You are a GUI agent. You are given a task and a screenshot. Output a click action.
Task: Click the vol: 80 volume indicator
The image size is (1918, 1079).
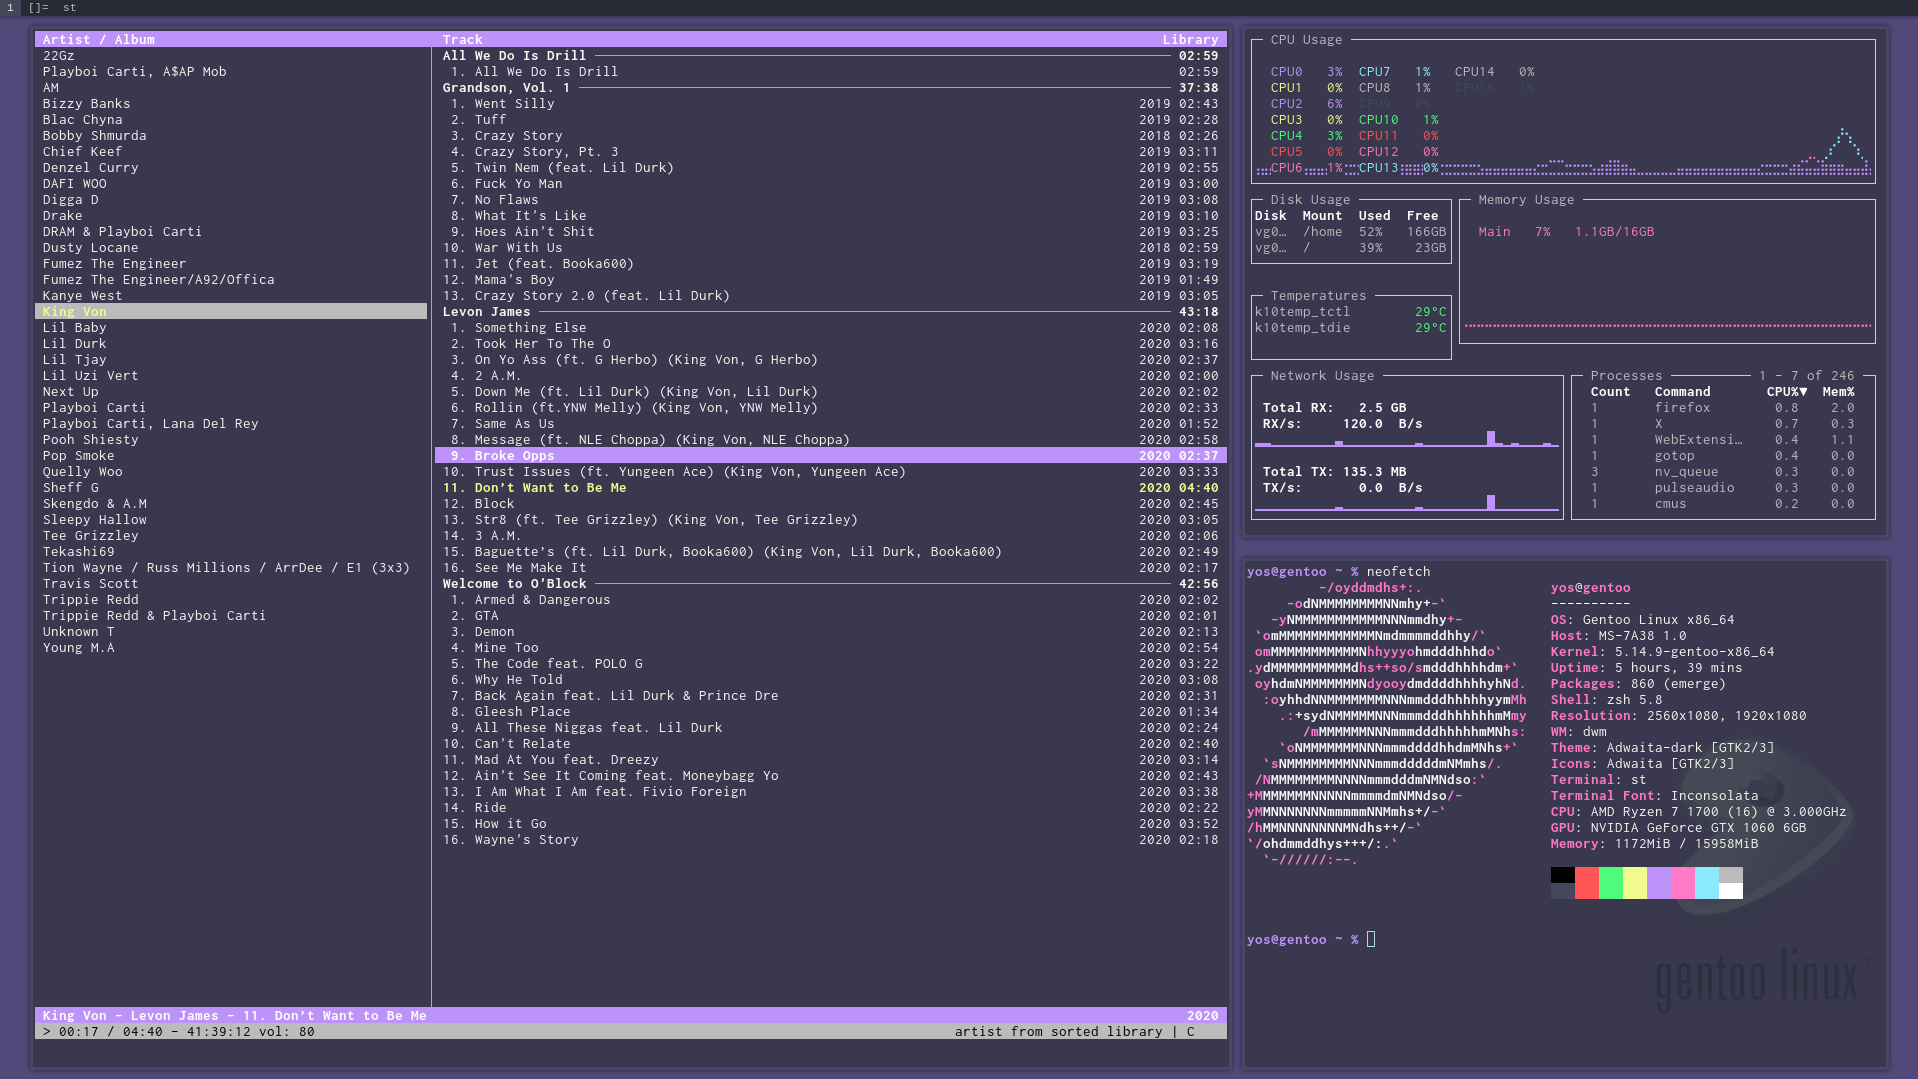pos(288,1031)
